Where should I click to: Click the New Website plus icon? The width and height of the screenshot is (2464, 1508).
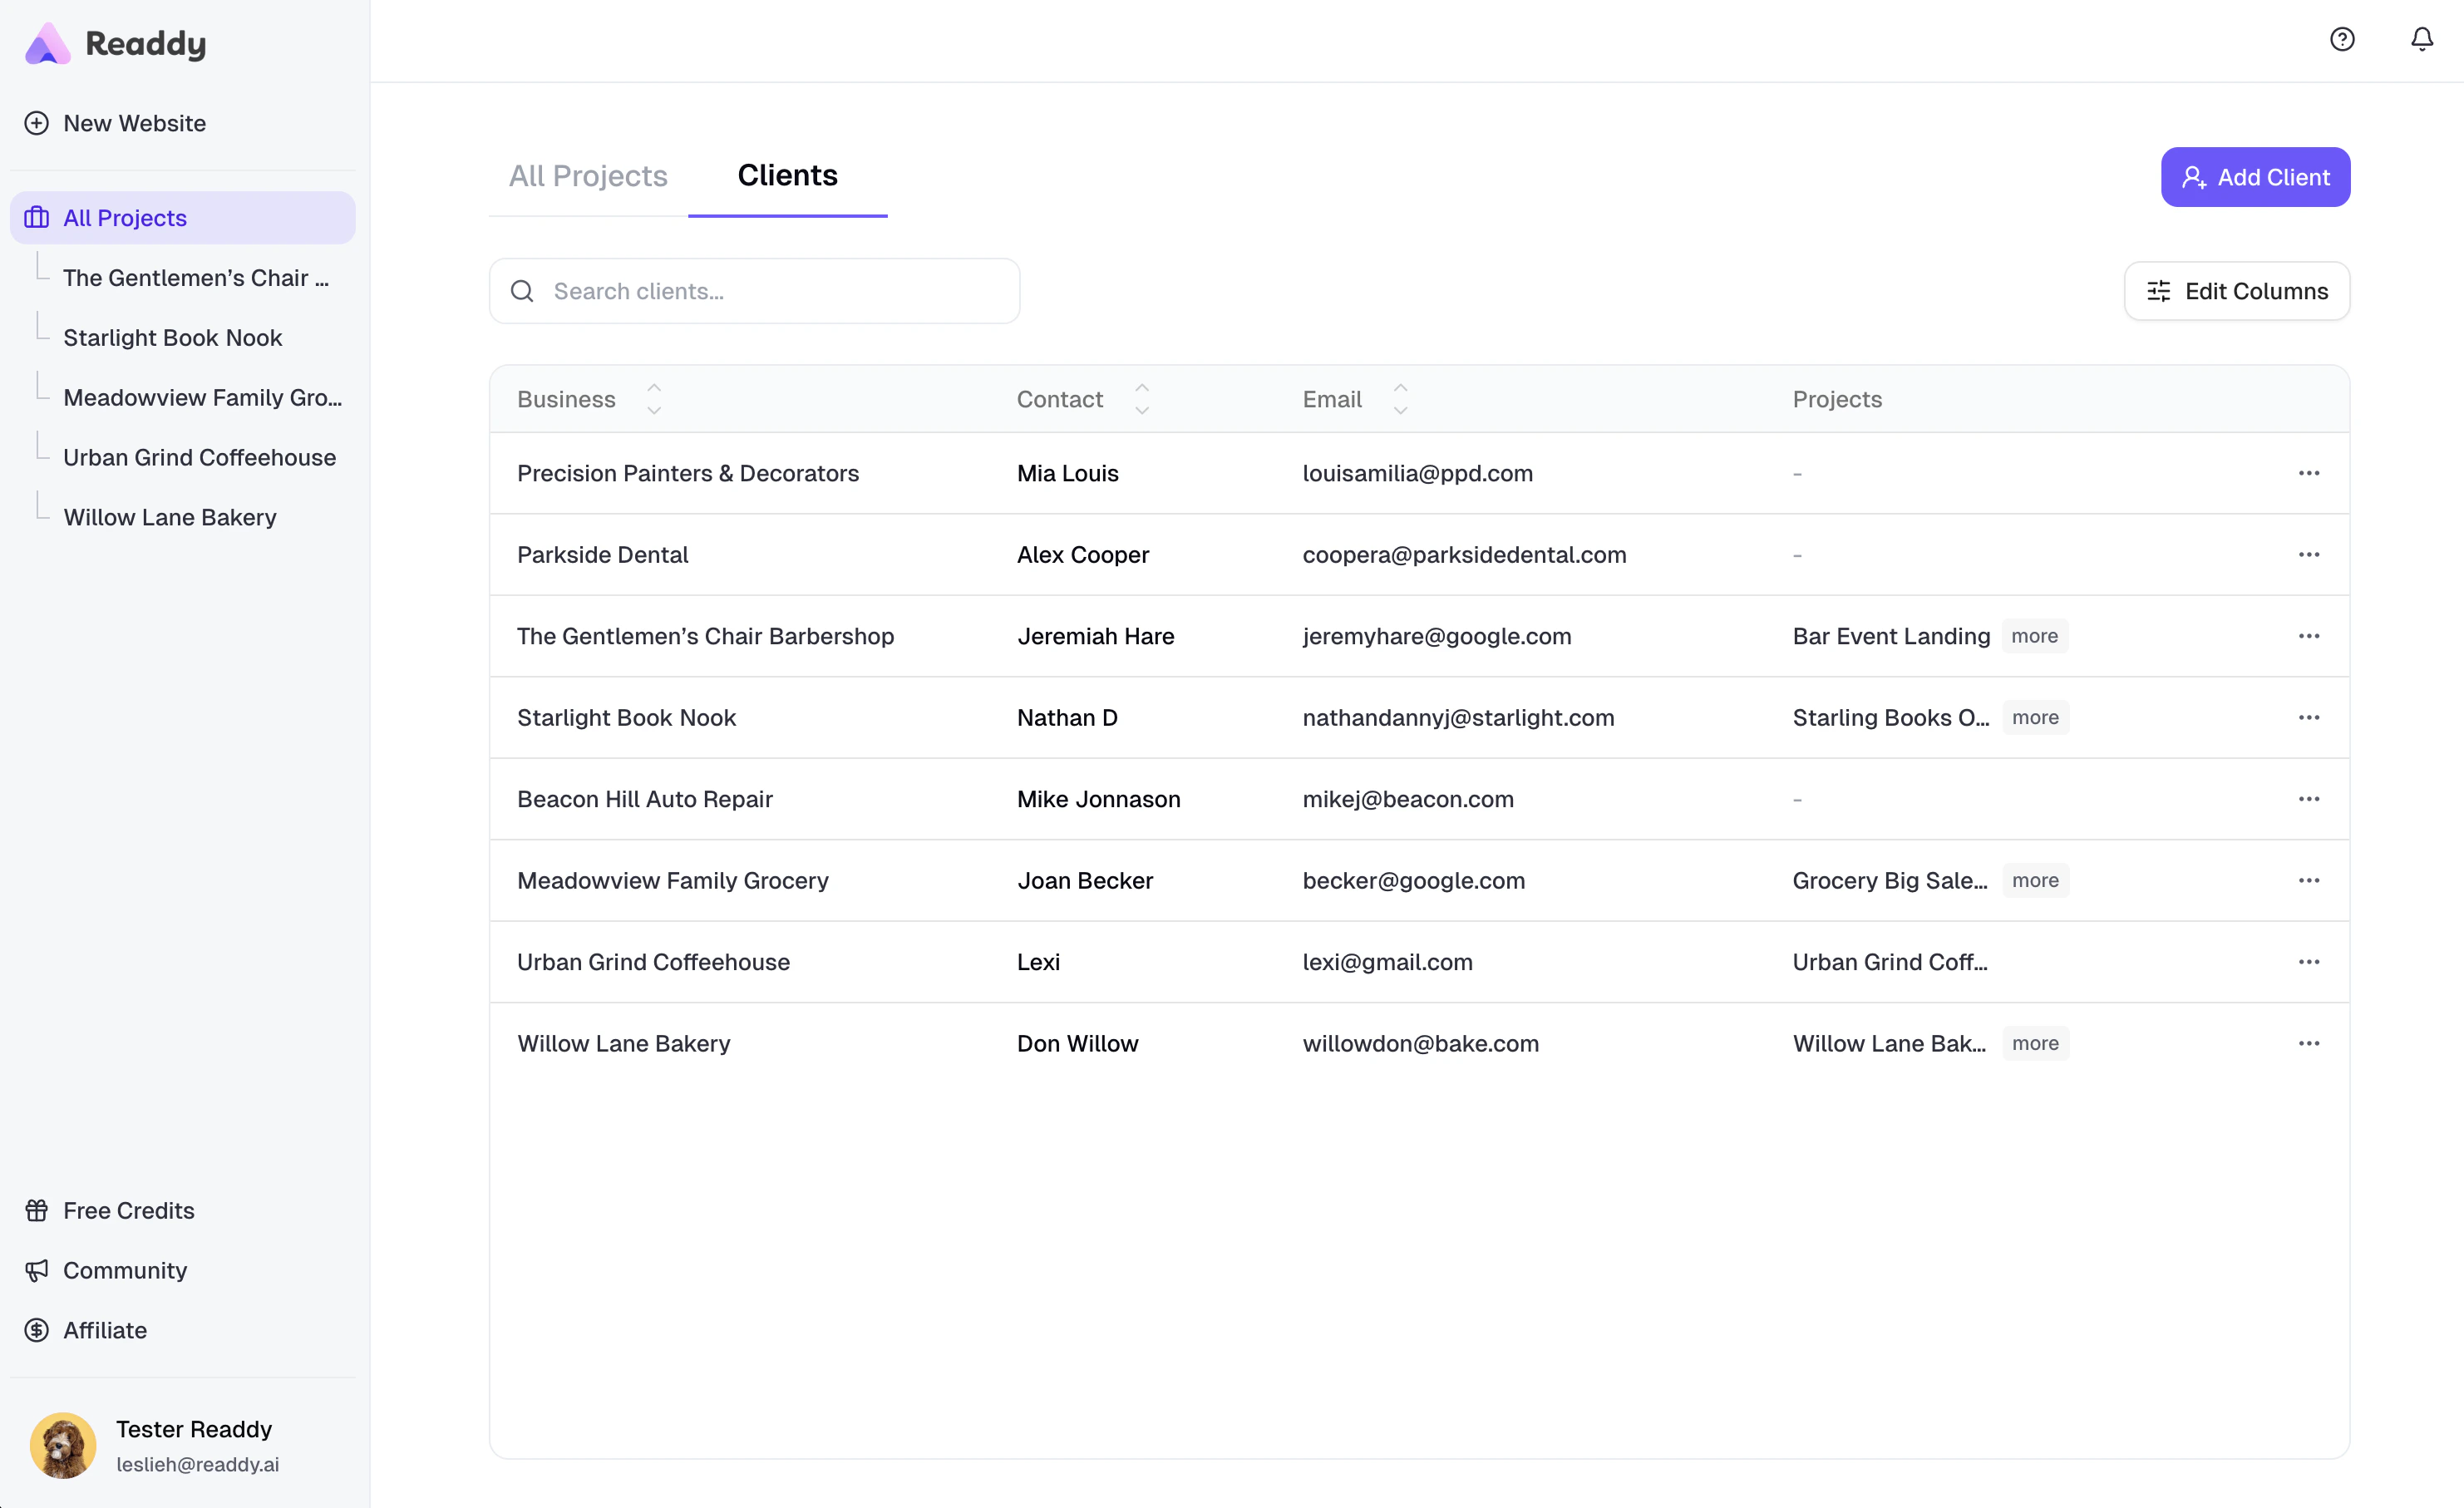[36, 123]
